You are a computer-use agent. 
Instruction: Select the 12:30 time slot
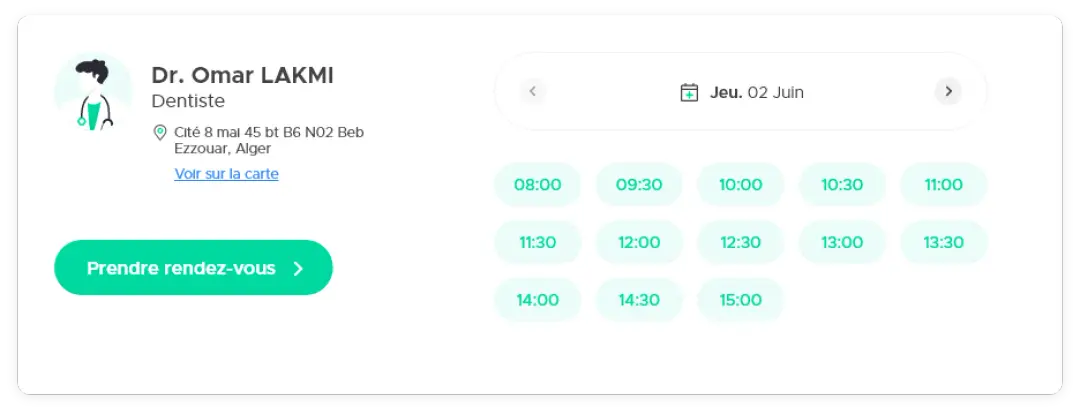(740, 242)
